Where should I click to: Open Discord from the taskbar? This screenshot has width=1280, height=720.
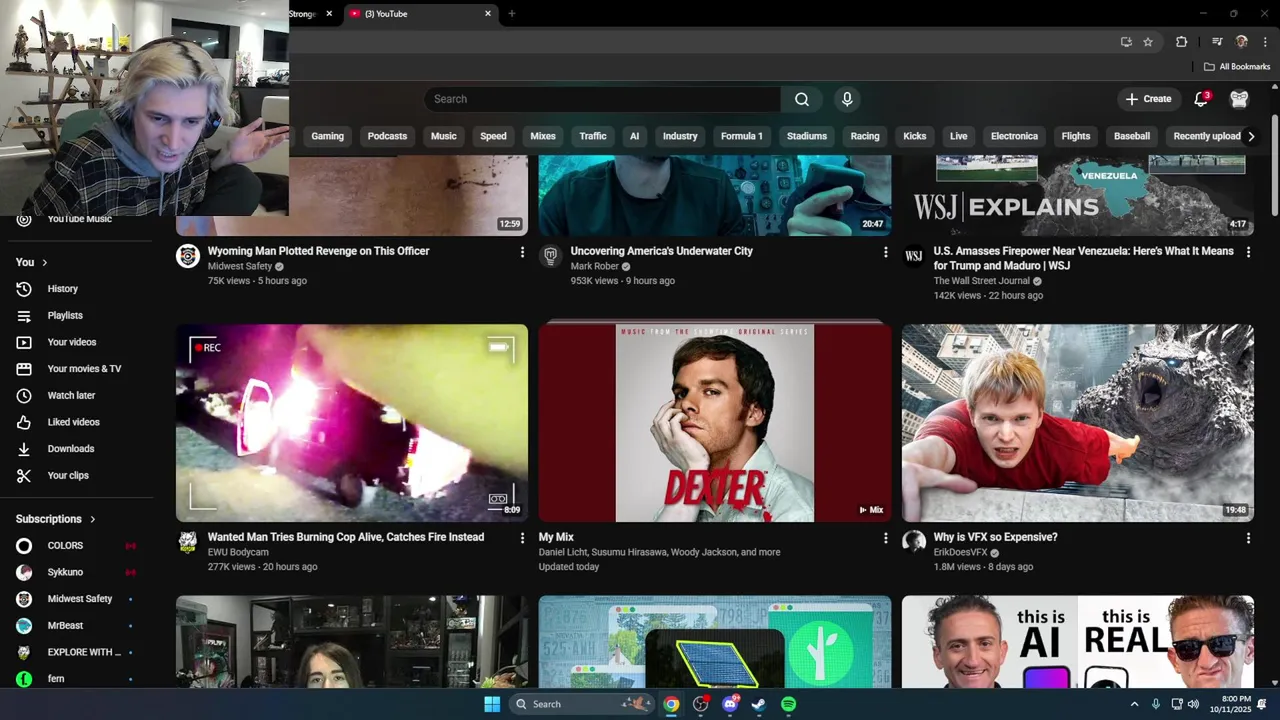tap(730, 704)
